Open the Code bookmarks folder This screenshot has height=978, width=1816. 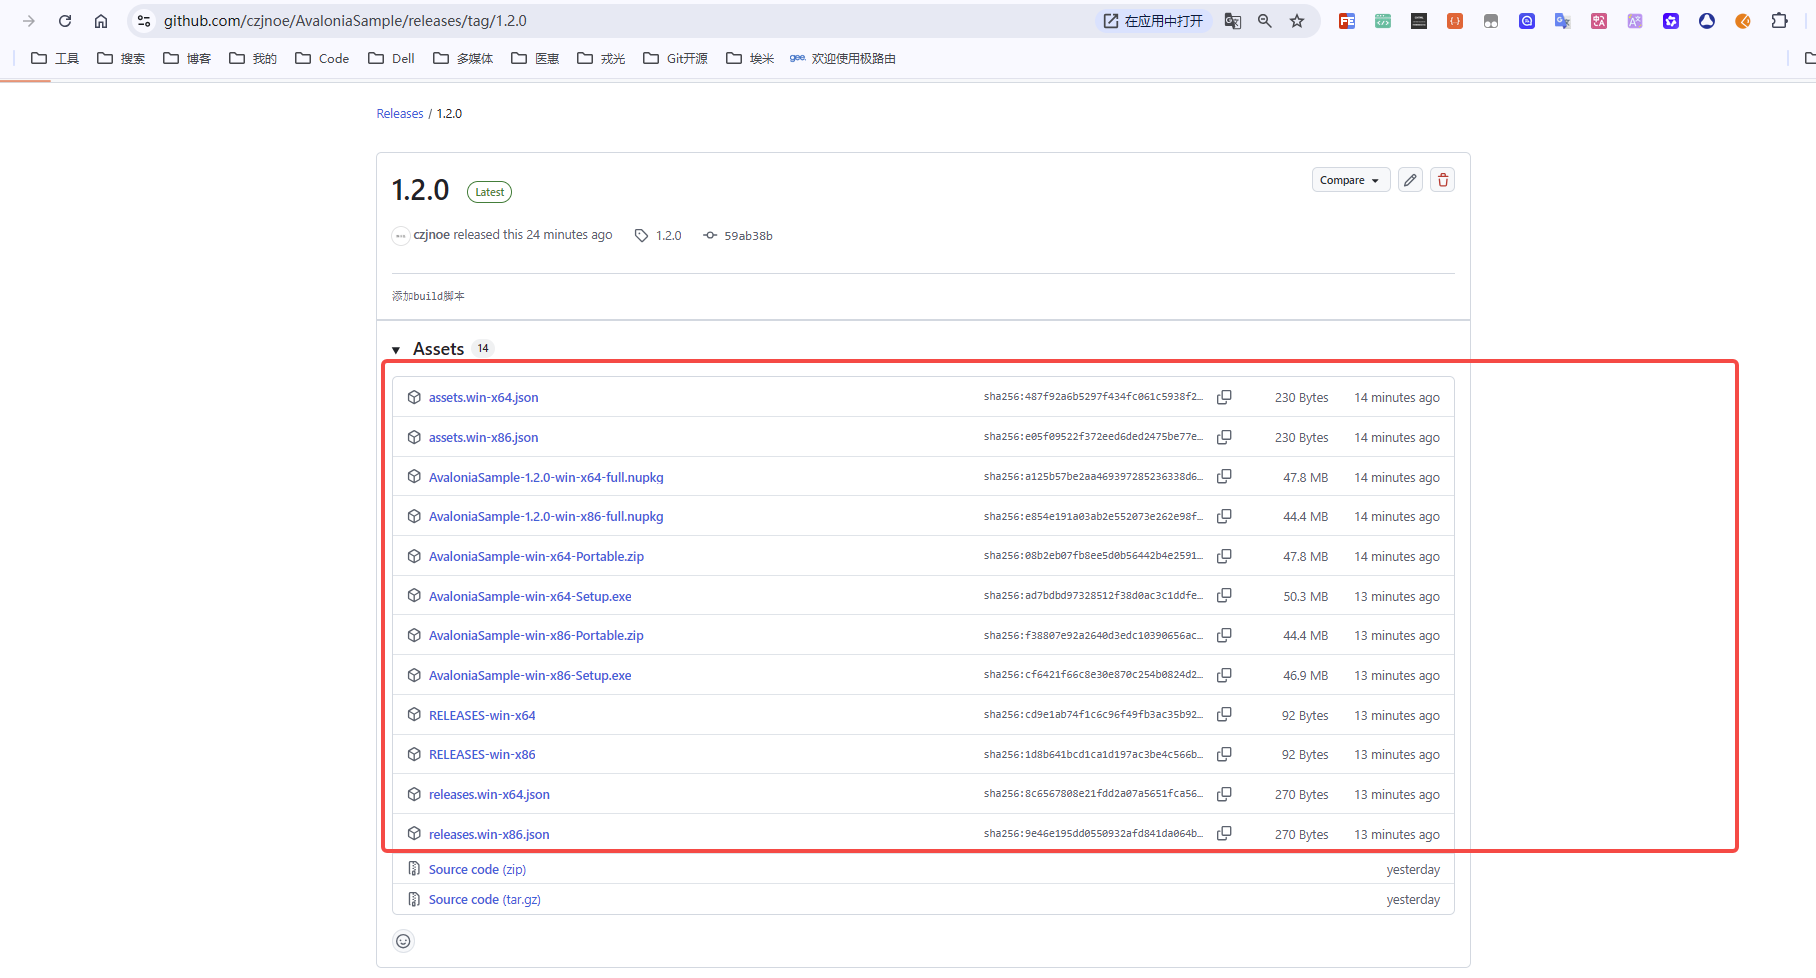point(322,59)
